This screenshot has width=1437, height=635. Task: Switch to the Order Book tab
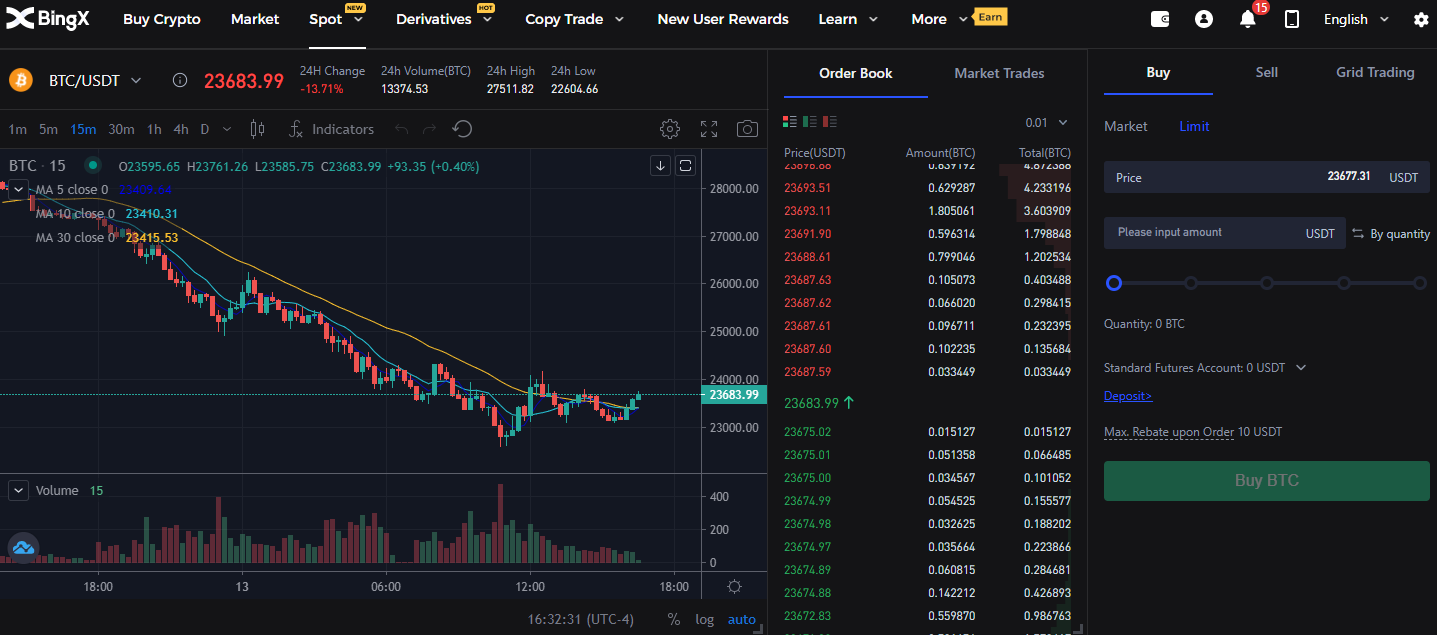[x=856, y=73]
